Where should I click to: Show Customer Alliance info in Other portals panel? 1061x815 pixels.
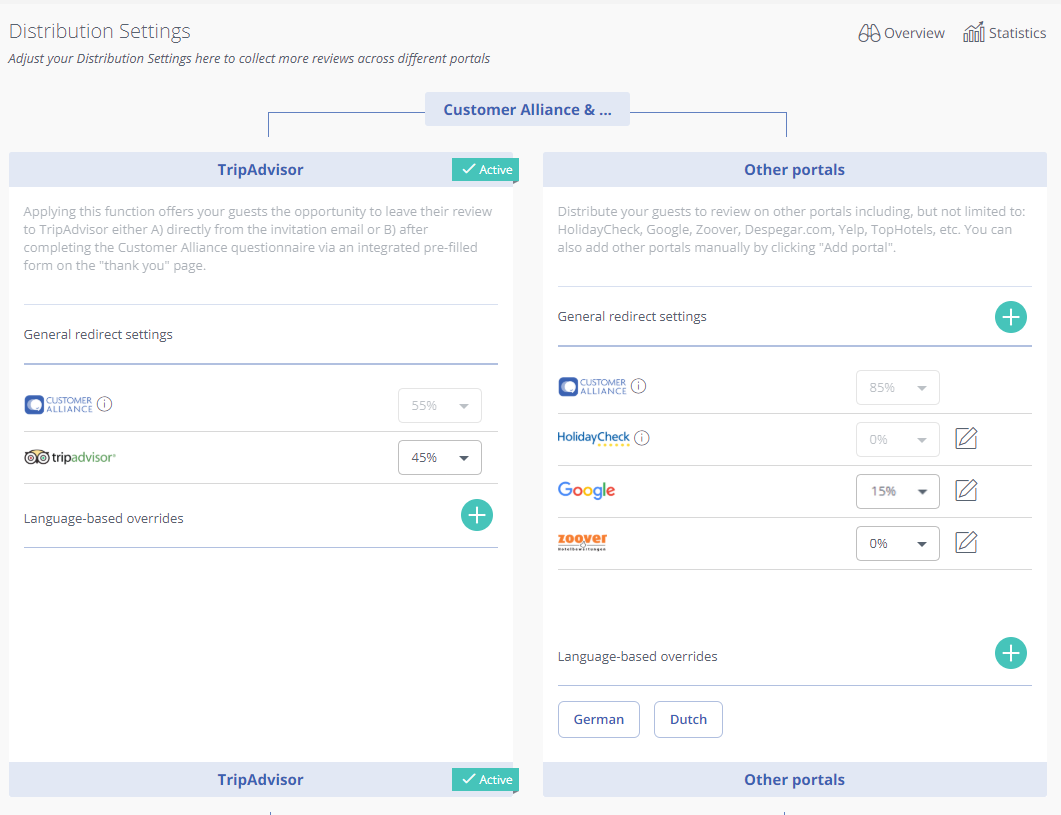click(x=639, y=386)
